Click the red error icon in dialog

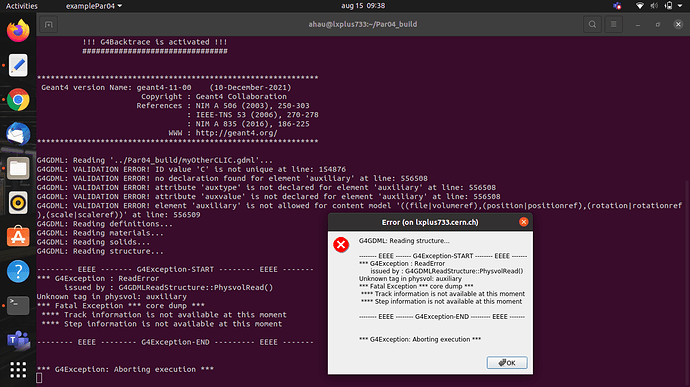341,244
